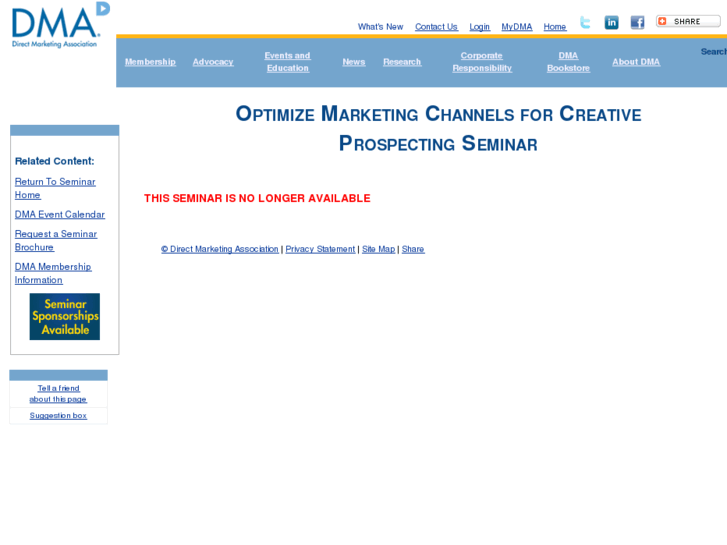Open the DMA LinkedIn page icon
The height and width of the screenshot is (545, 727).
[x=611, y=22]
